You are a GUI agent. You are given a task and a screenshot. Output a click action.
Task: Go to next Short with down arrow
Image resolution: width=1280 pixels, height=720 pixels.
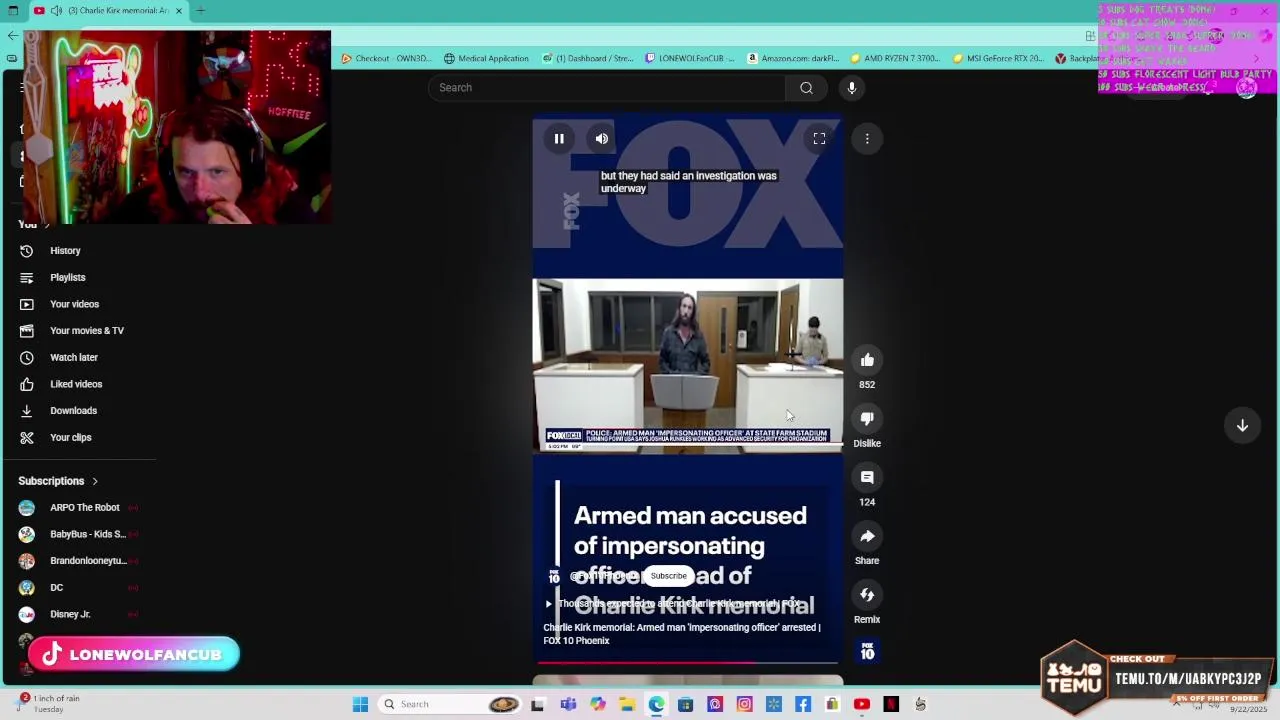click(1242, 426)
